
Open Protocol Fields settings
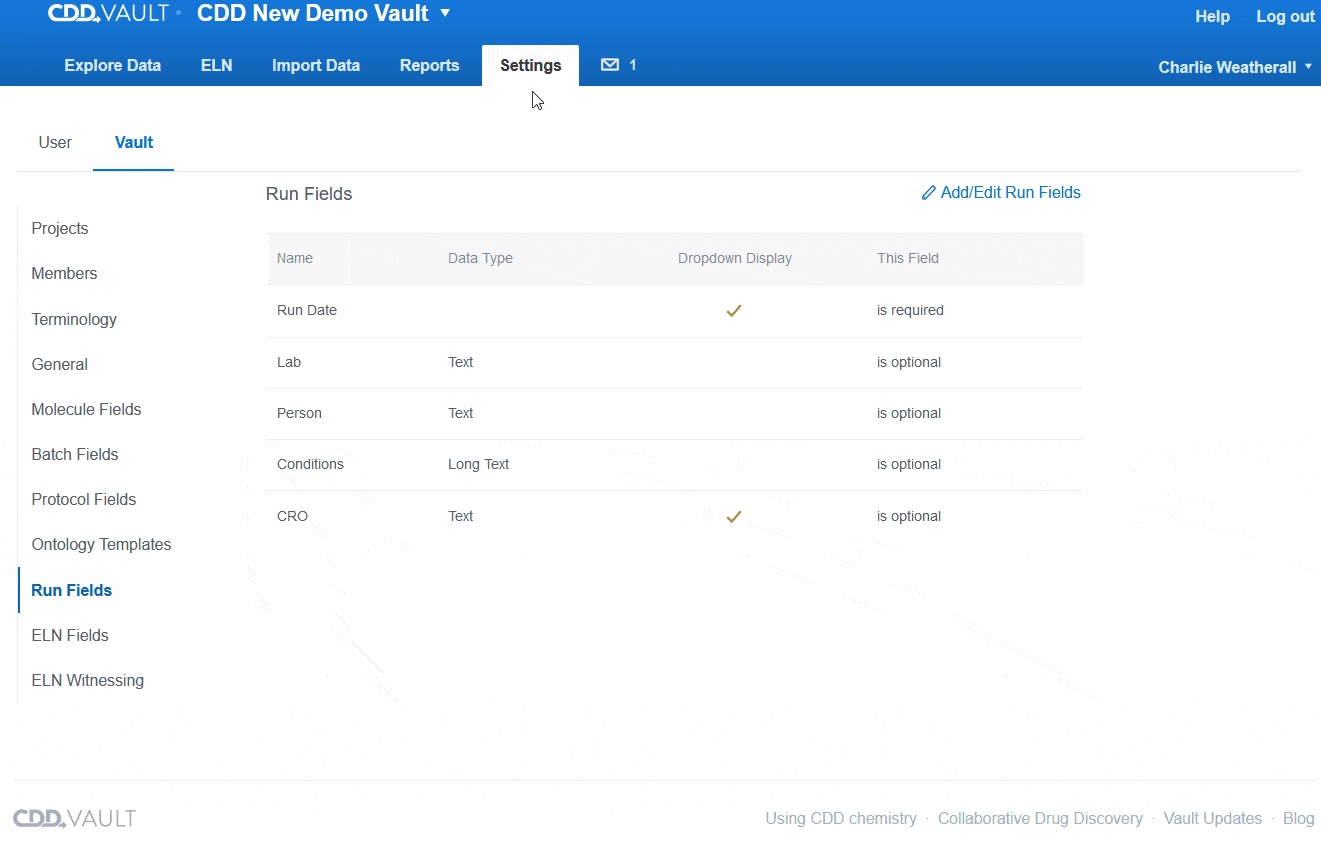tap(84, 499)
